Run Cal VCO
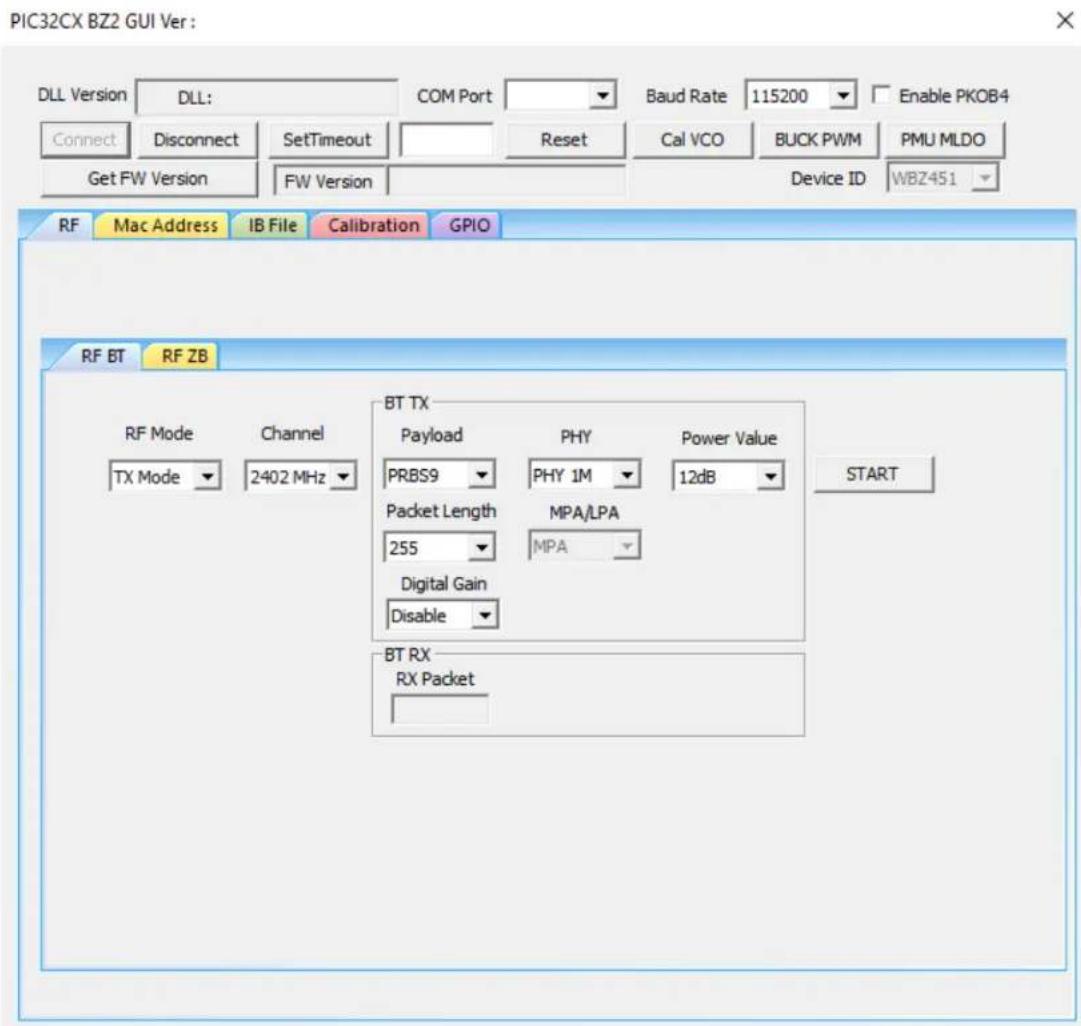Image resolution: width=1081 pixels, height=1026 pixels. [692, 140]
